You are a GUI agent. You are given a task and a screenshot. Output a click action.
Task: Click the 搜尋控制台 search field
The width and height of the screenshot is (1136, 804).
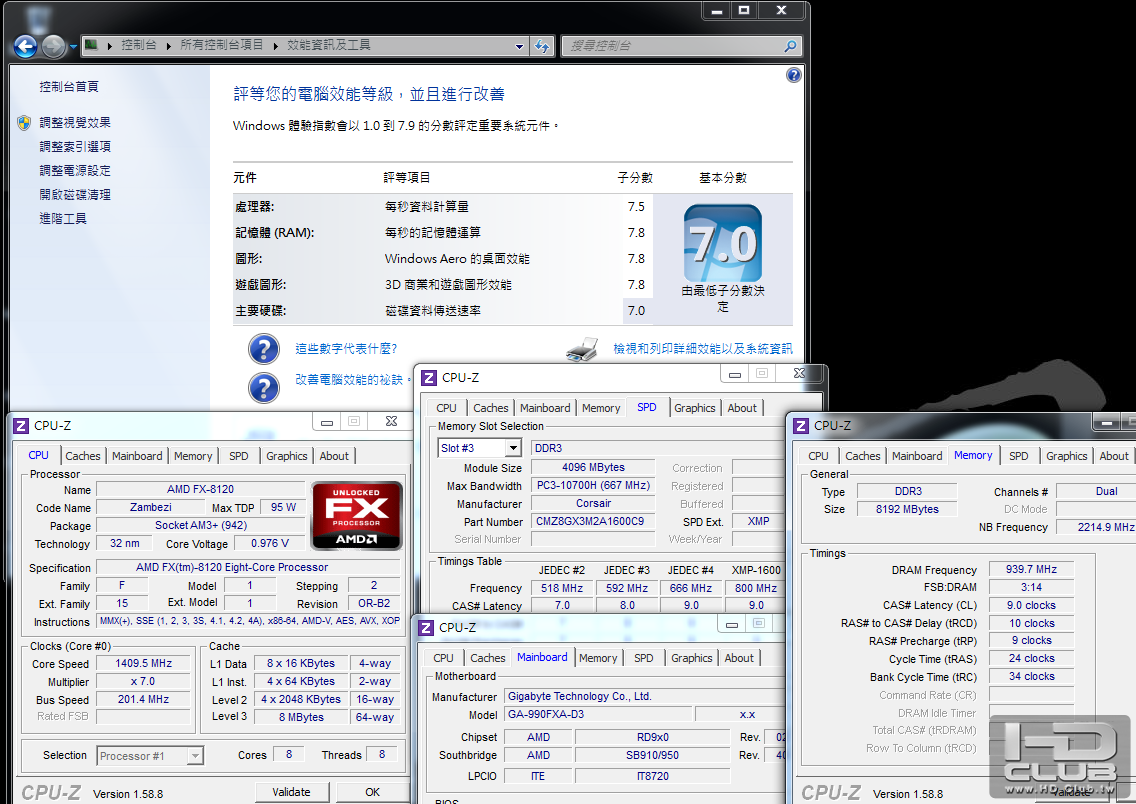point(672,46)
